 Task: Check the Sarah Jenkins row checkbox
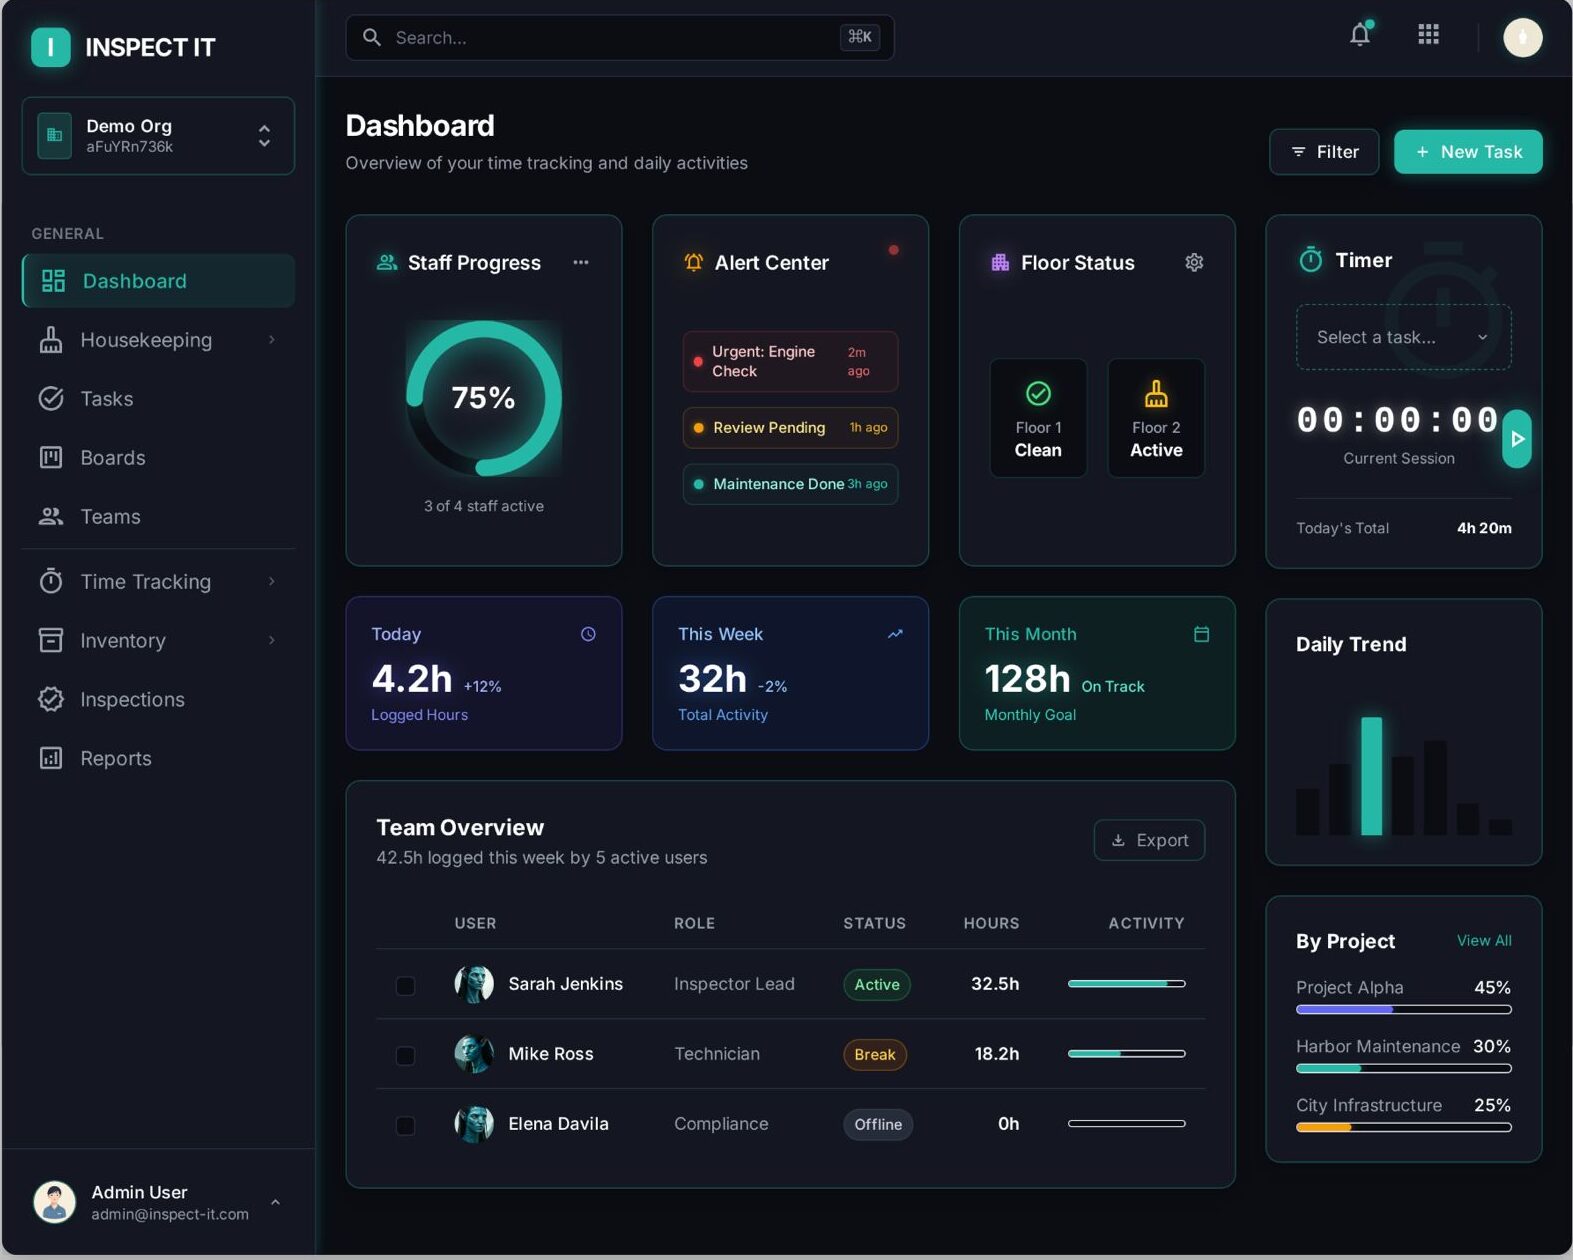tap(405, 986)
